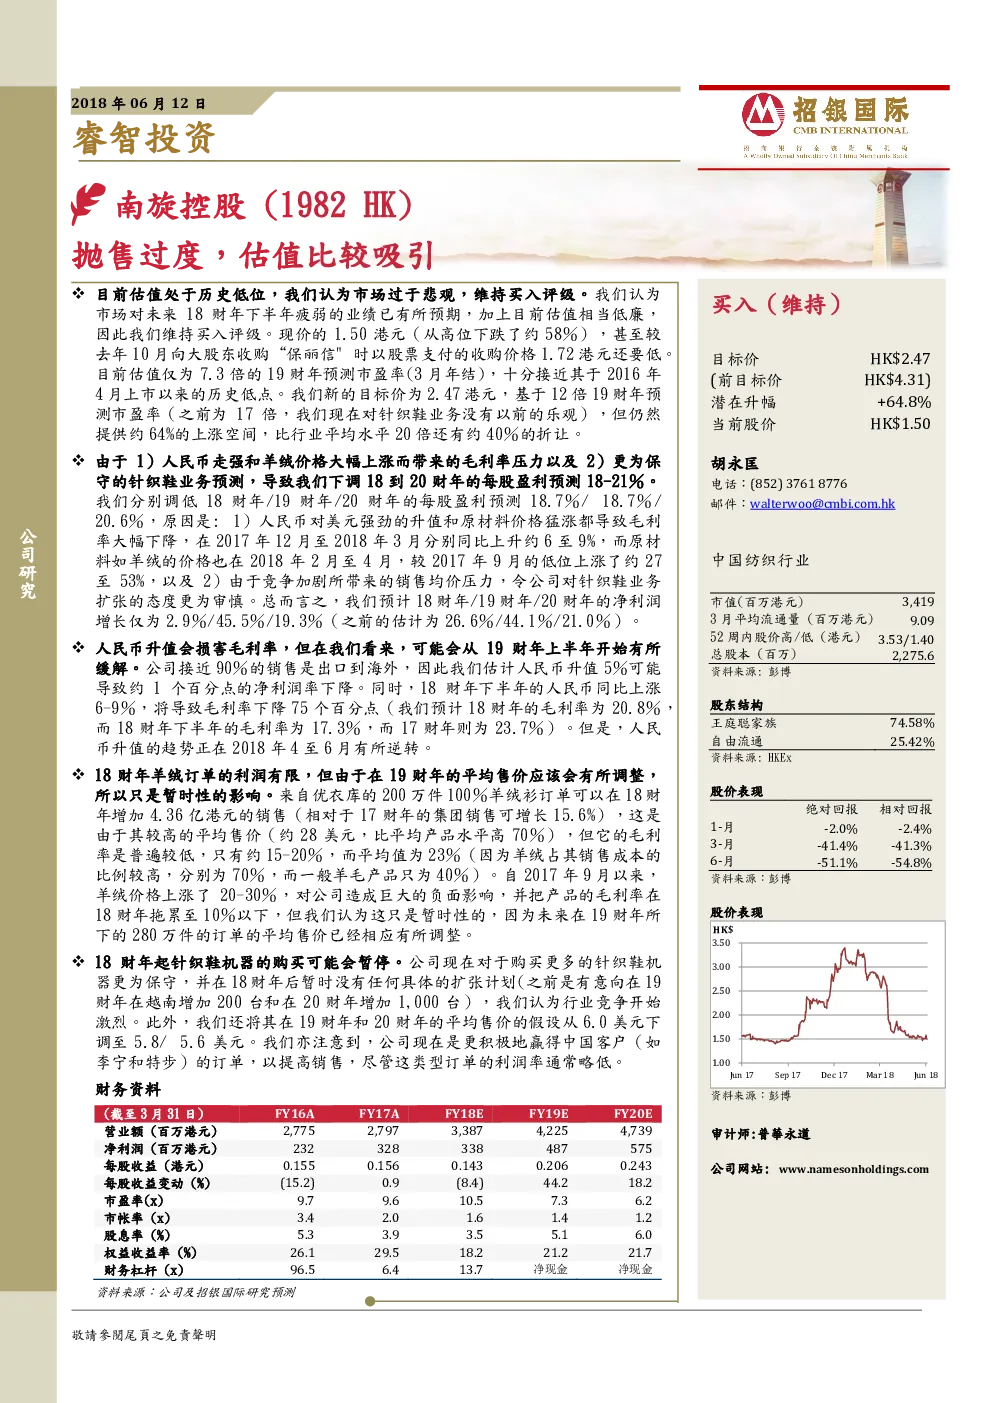Select the title 南旋控股 (1982 HK)
This screenshot has height=1403, width=992.
pyautogui.click(x=264, y=205)
